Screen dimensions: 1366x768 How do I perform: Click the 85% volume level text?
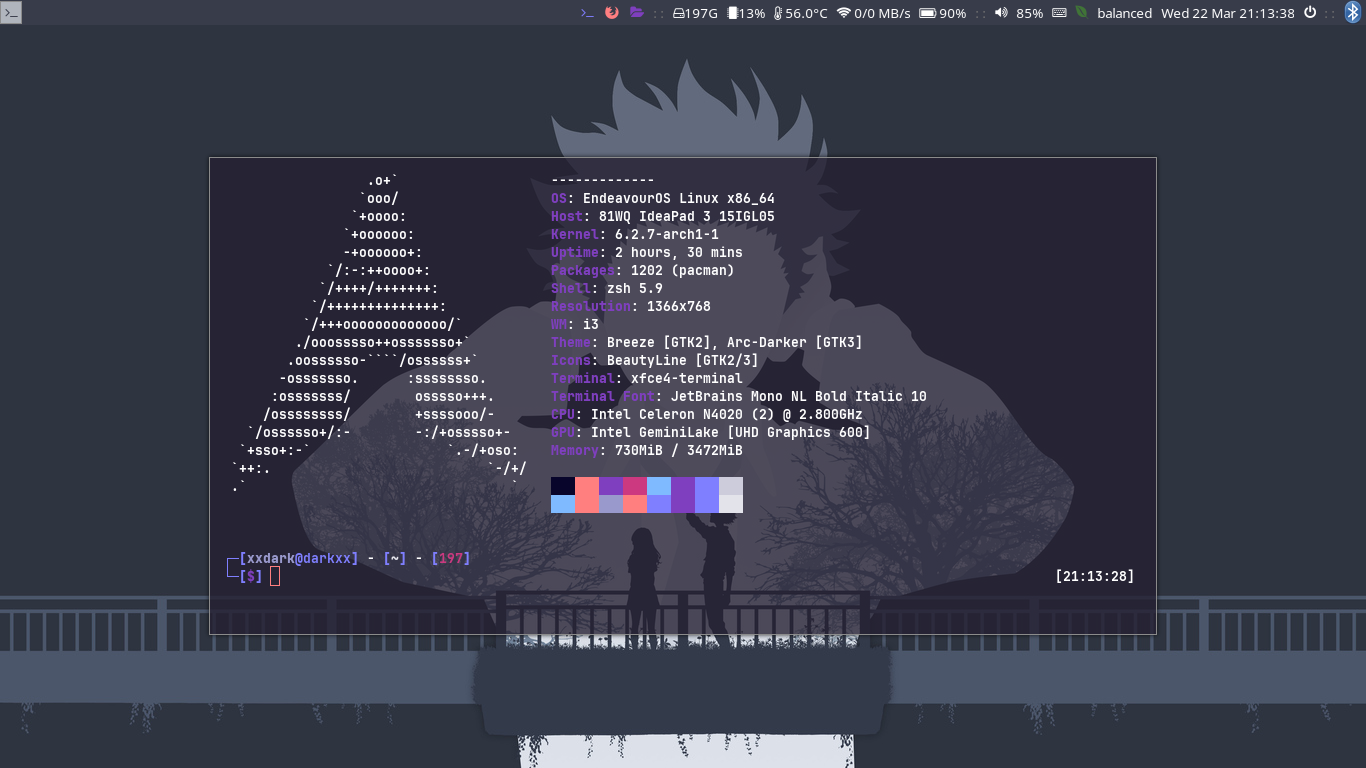point(1029,13)
